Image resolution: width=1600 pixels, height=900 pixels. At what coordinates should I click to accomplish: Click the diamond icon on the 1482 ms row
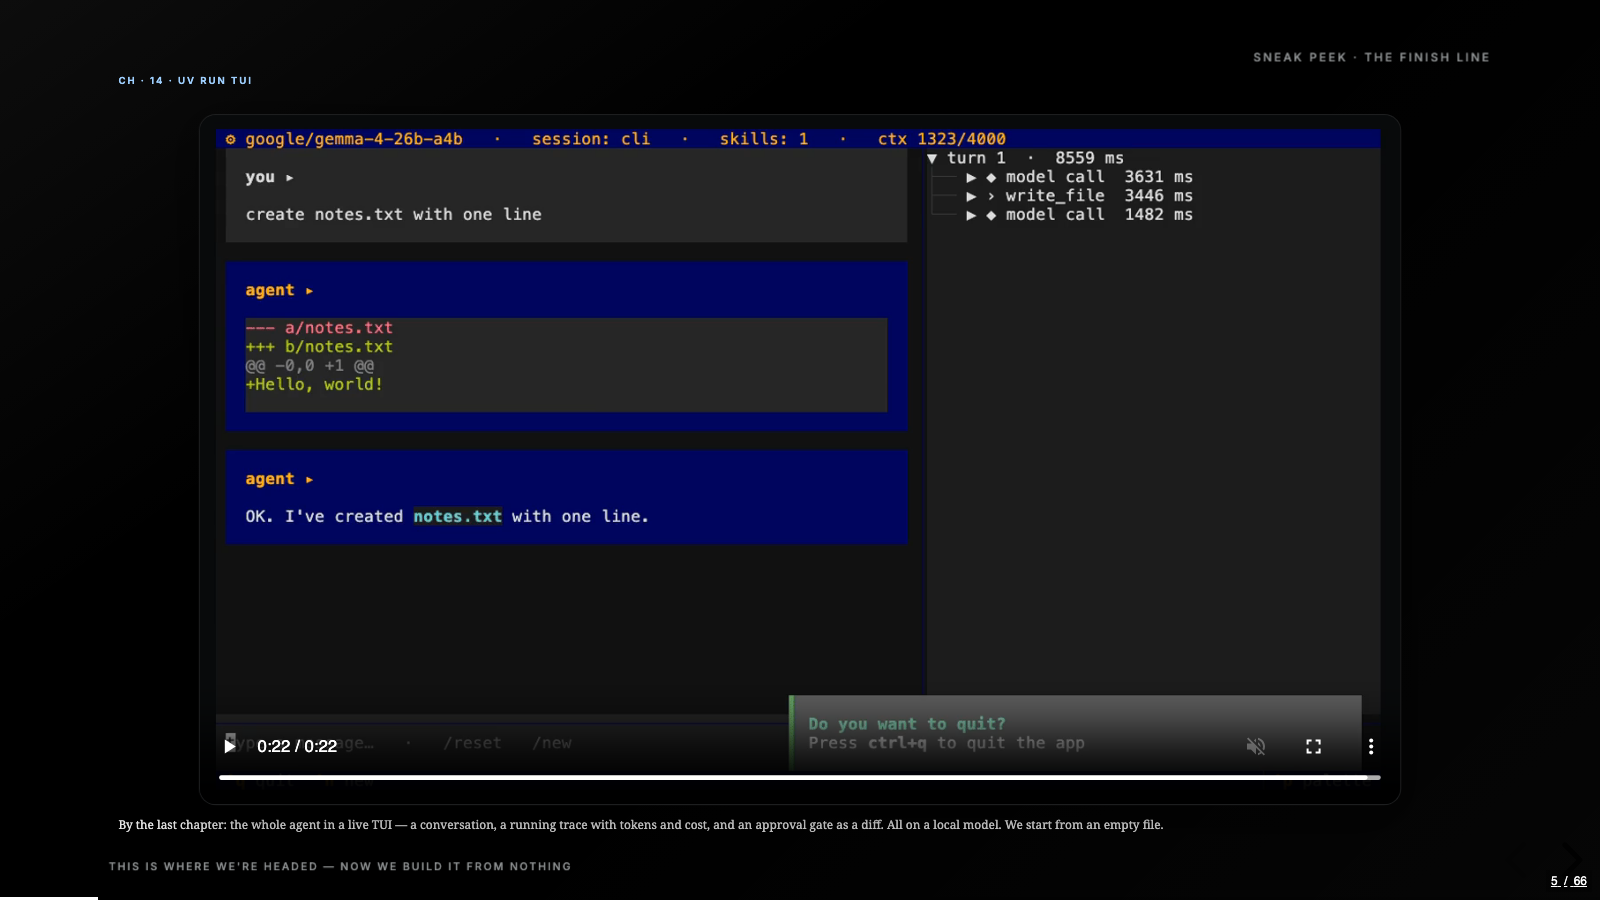[x=991, y=215]
